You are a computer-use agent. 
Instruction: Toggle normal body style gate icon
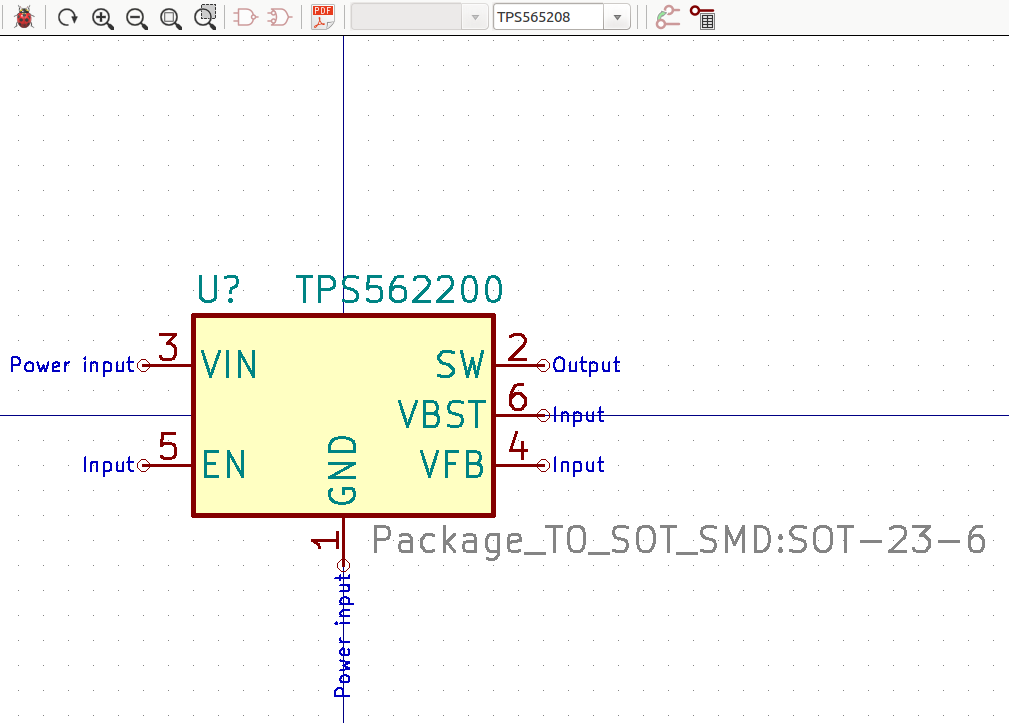coord(245,17)
